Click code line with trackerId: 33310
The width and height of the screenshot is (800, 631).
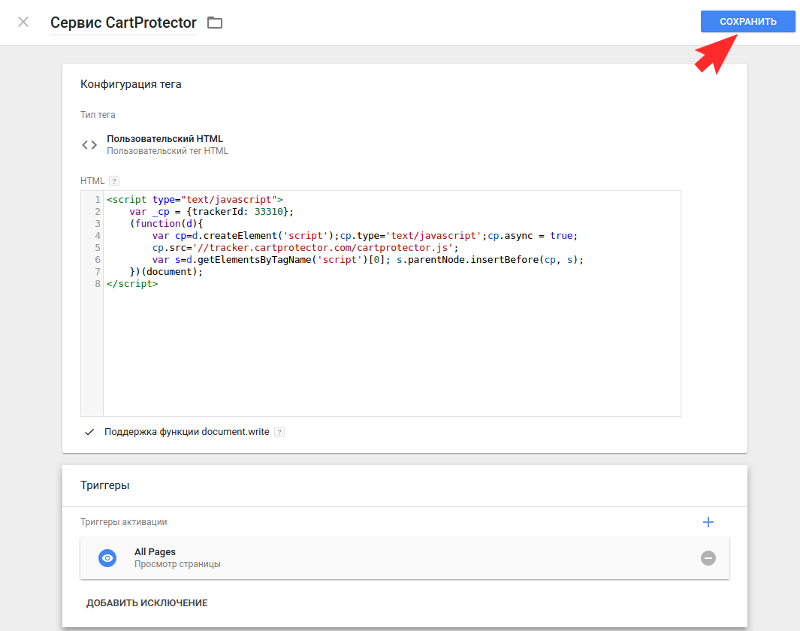pyautogui.click(x=212, y=212)
